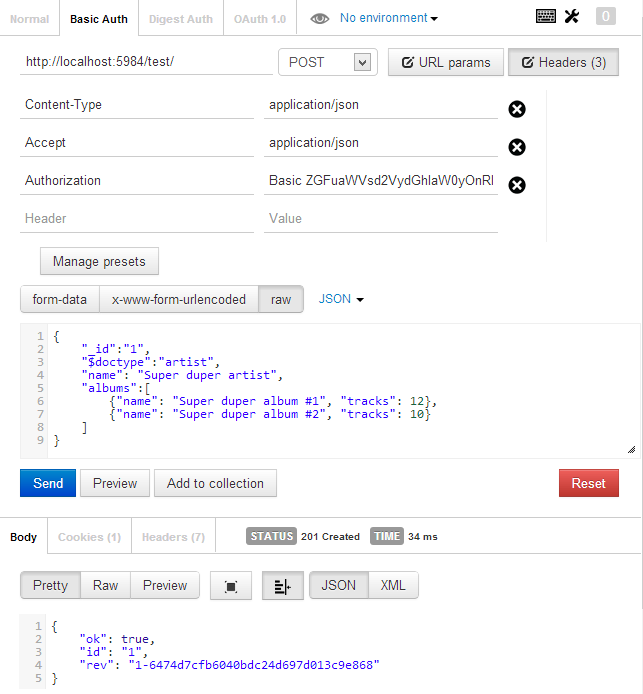Toggle line wrap icon in response toolbar
Viewport: 643px width, 694px height.
coord(283,586)
